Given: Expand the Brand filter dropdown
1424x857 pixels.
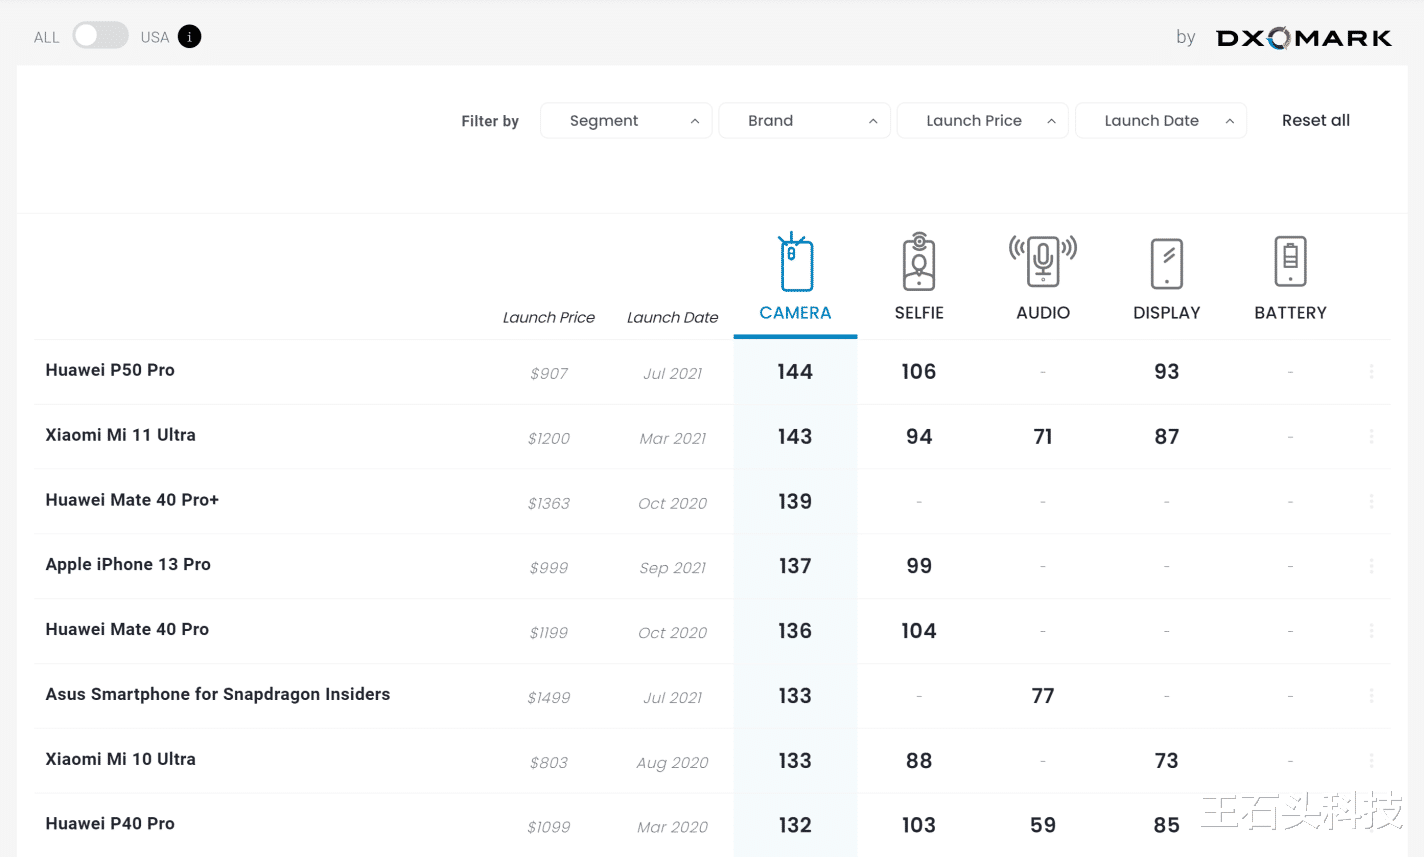Looking at the screenshot, I should click(804, 121).
